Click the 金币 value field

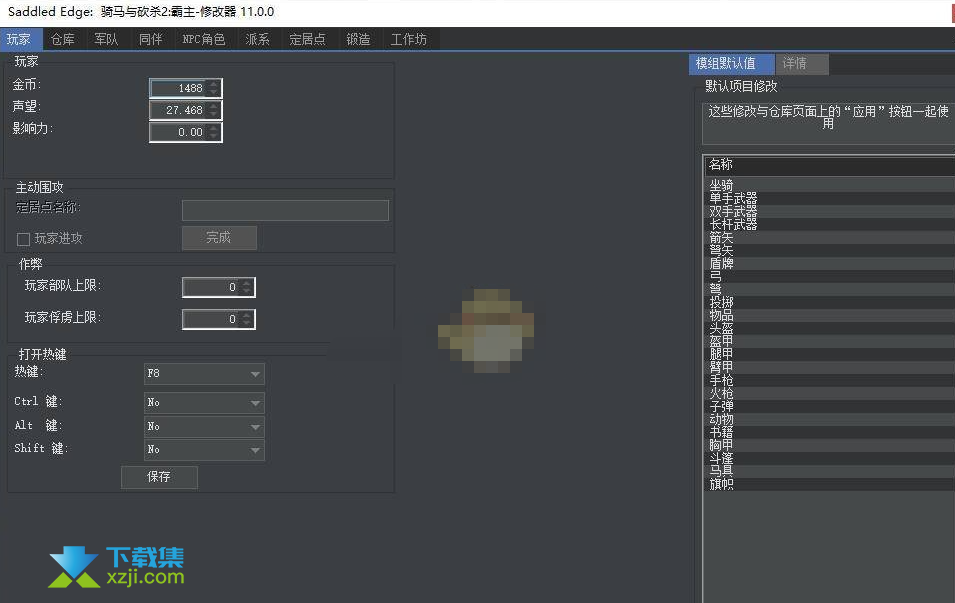178,88
